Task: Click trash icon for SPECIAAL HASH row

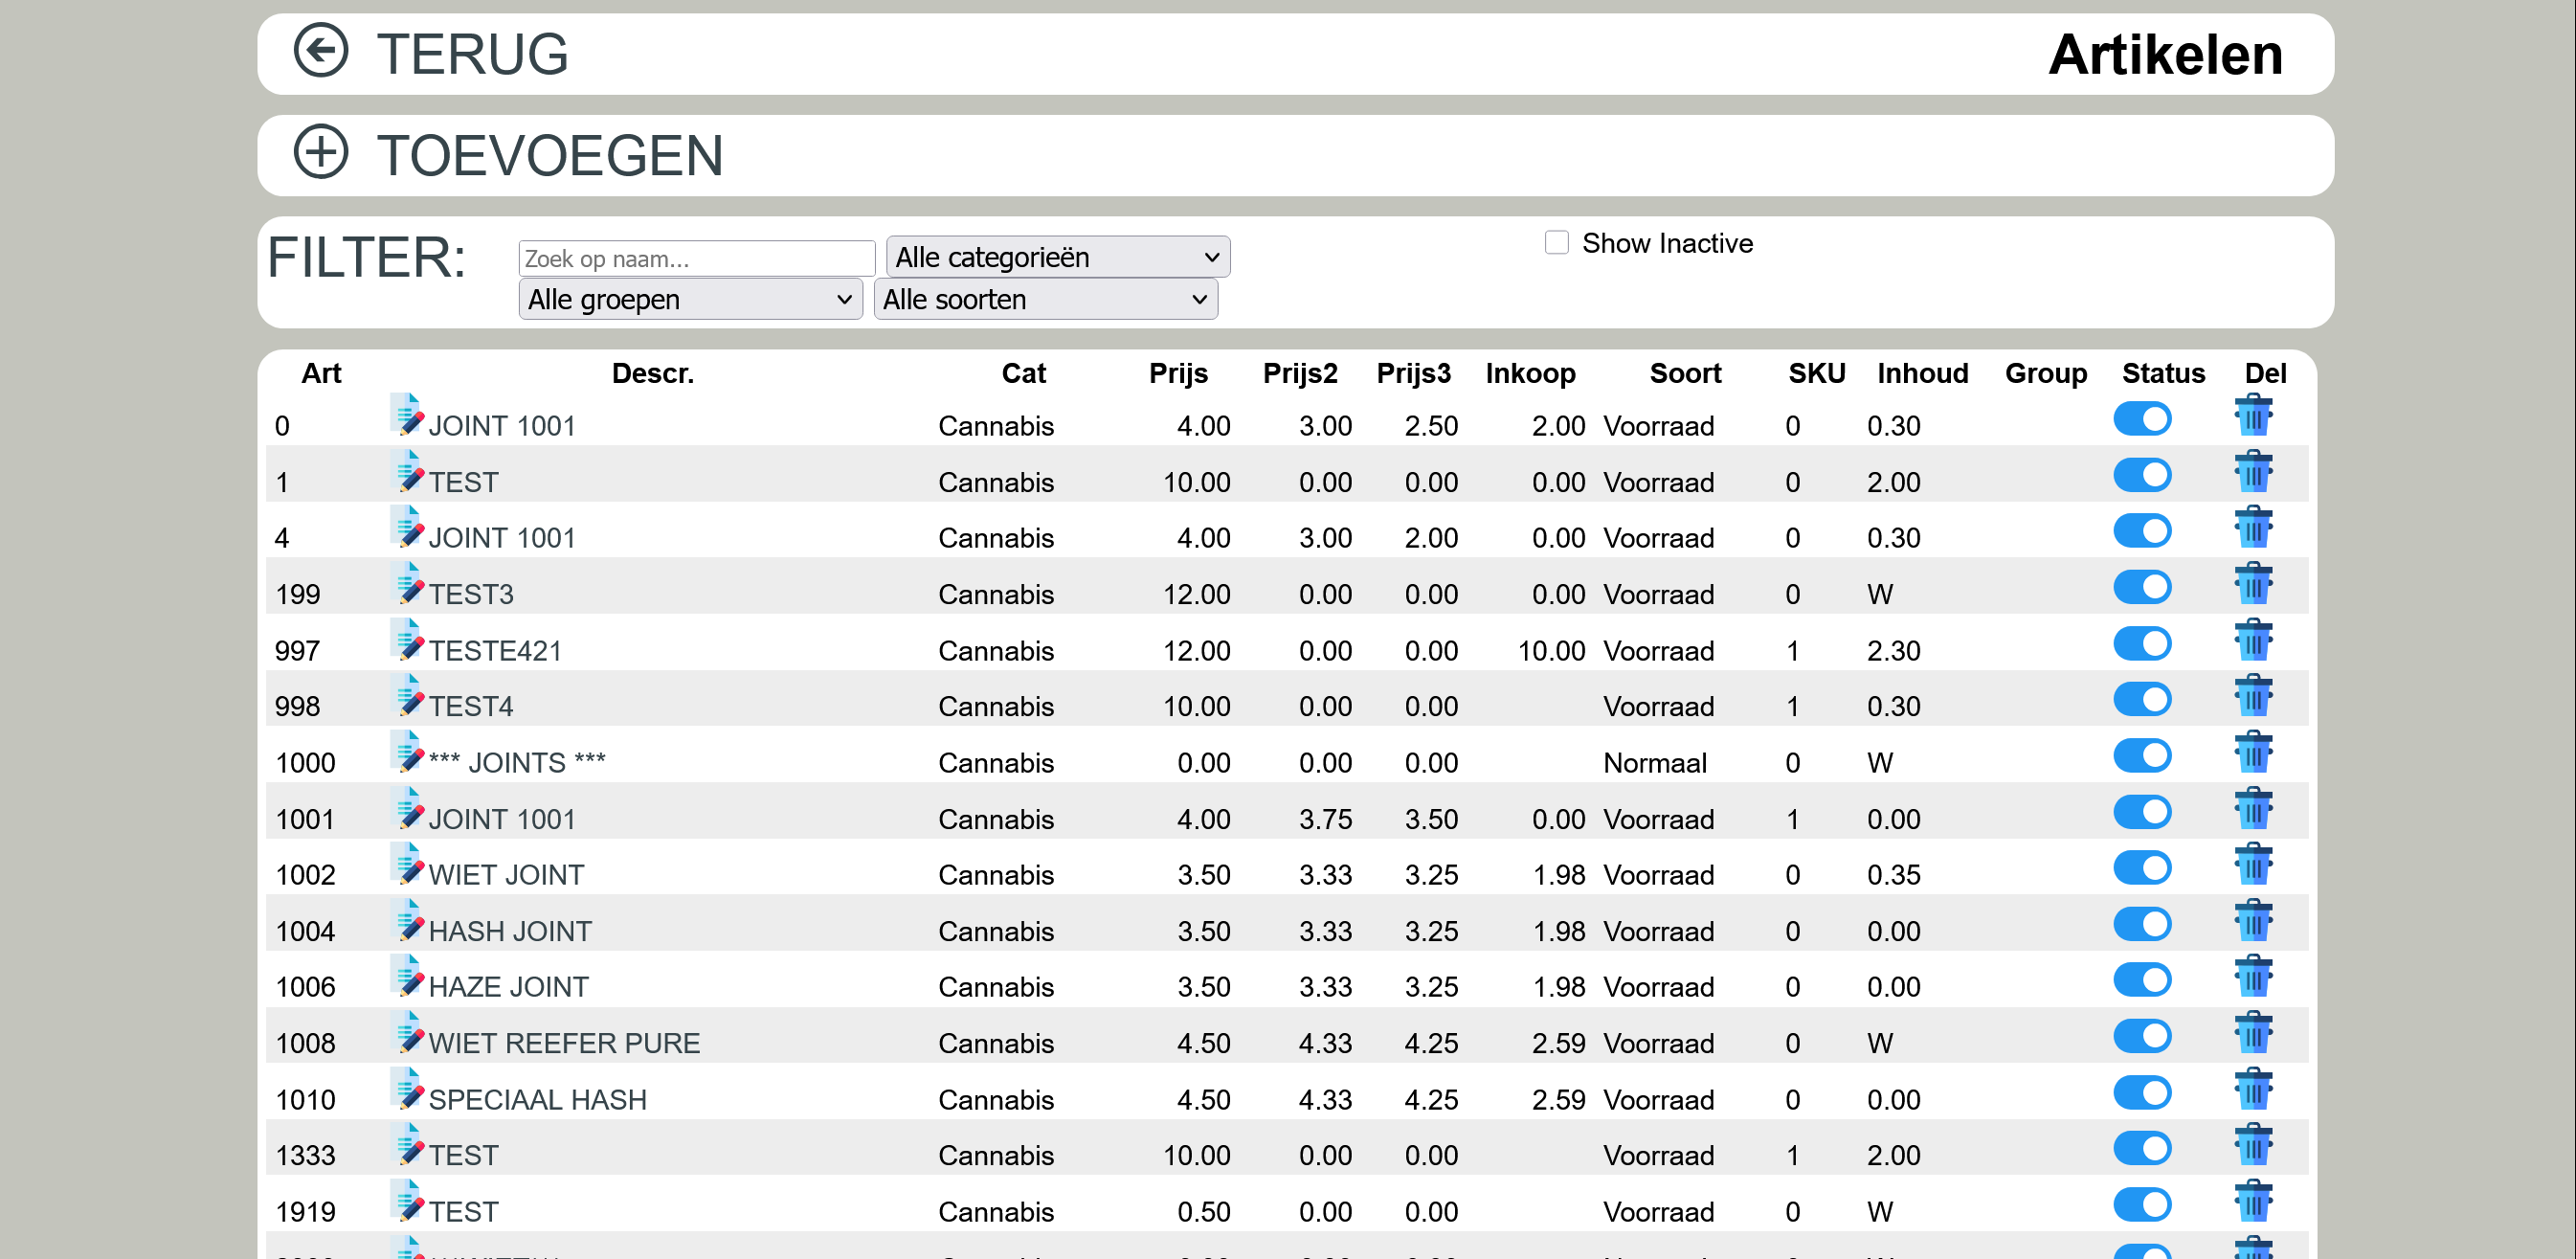Action: pyautogui.click(x=2254, y=1088)
